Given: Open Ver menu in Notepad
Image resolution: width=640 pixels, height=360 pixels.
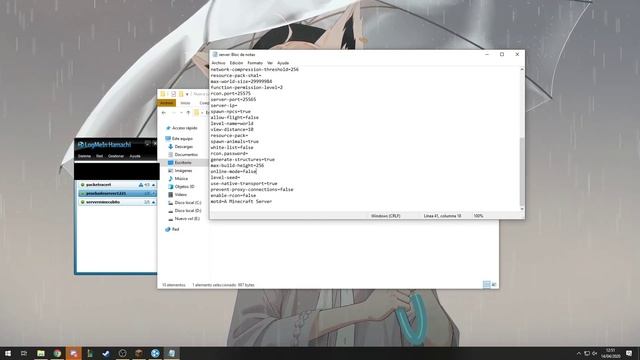Looking at the screenshot, I should [x=270, y=63].
